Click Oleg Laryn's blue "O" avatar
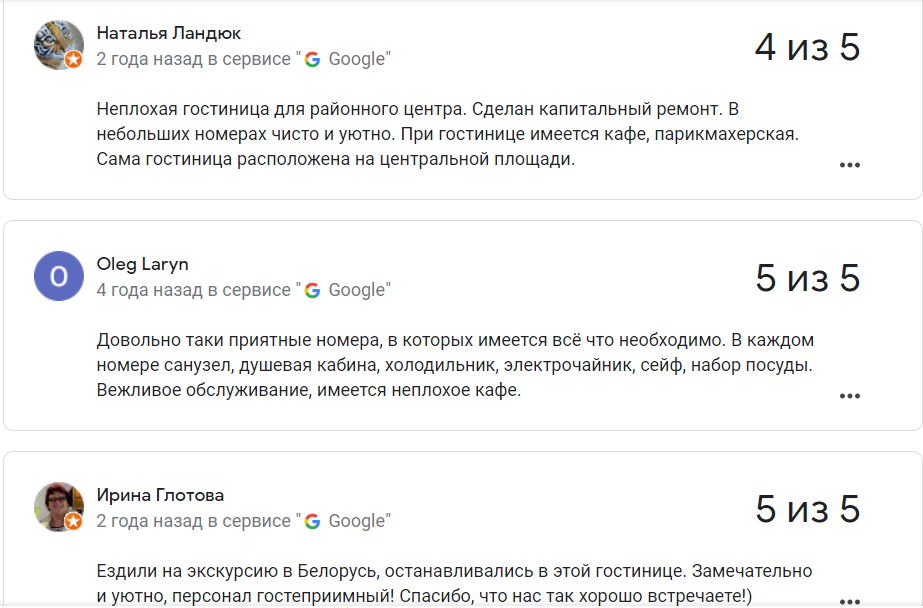 [x=58, y=276]
